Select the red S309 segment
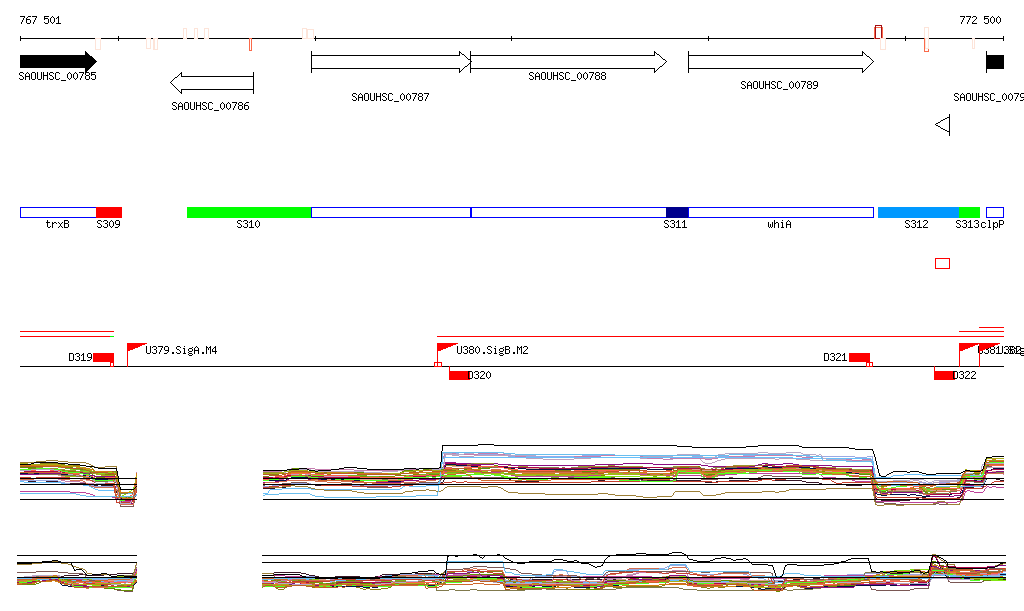Viewport: 1024px width, 611px height. (x=108, y=212)
